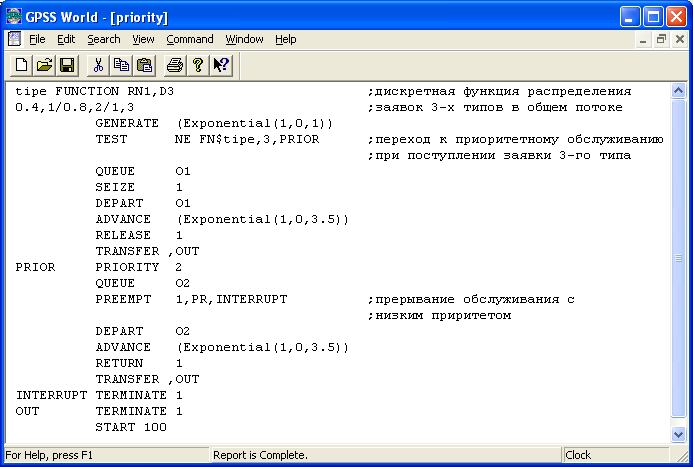Click the vertical scrollbar up arrow

point(678,91)
